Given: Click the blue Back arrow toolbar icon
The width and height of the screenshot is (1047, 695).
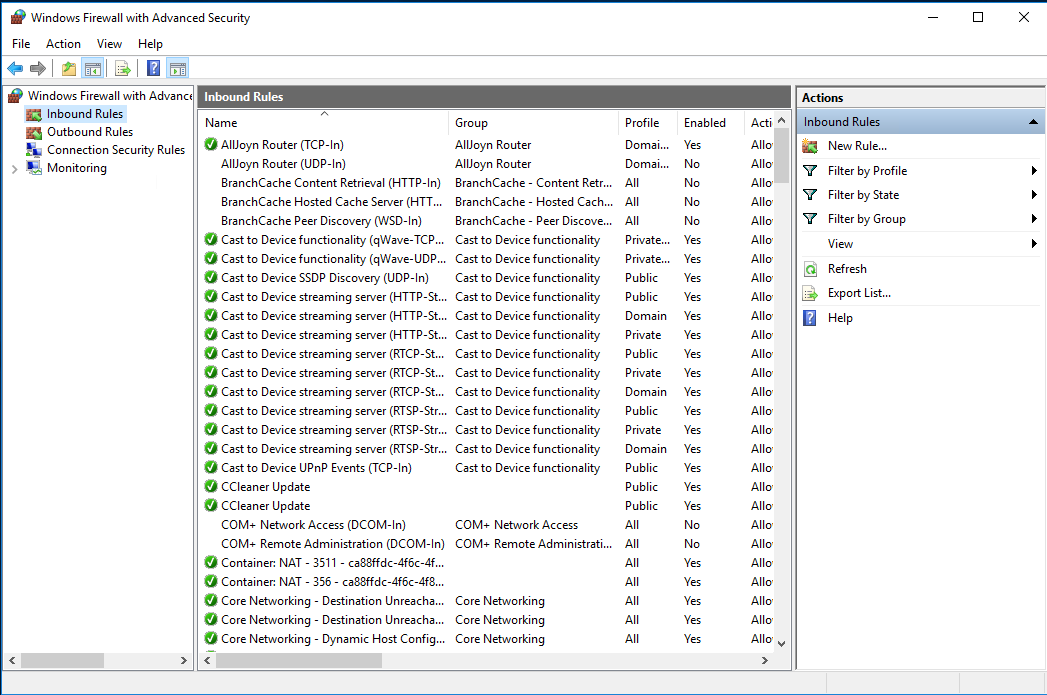Looking at the screenshot, I should tap(15, 68).
